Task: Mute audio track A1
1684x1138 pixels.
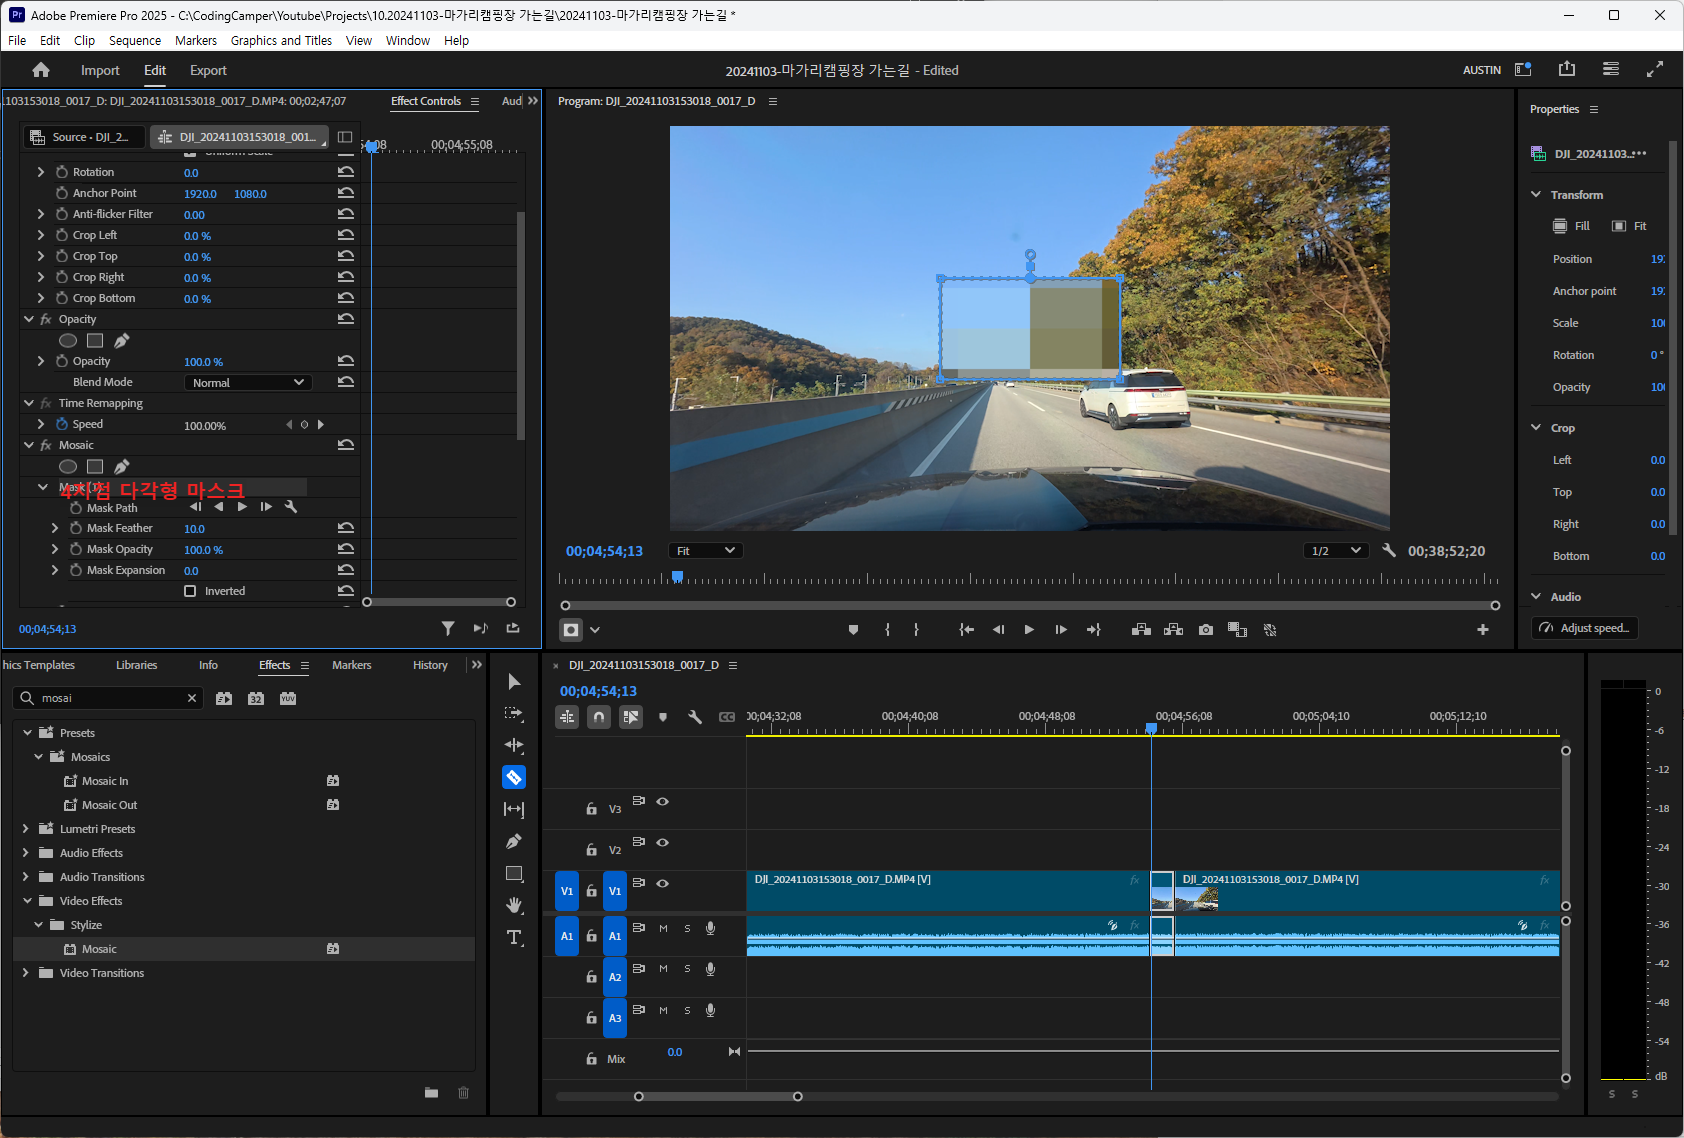Action: pos(663,928)
